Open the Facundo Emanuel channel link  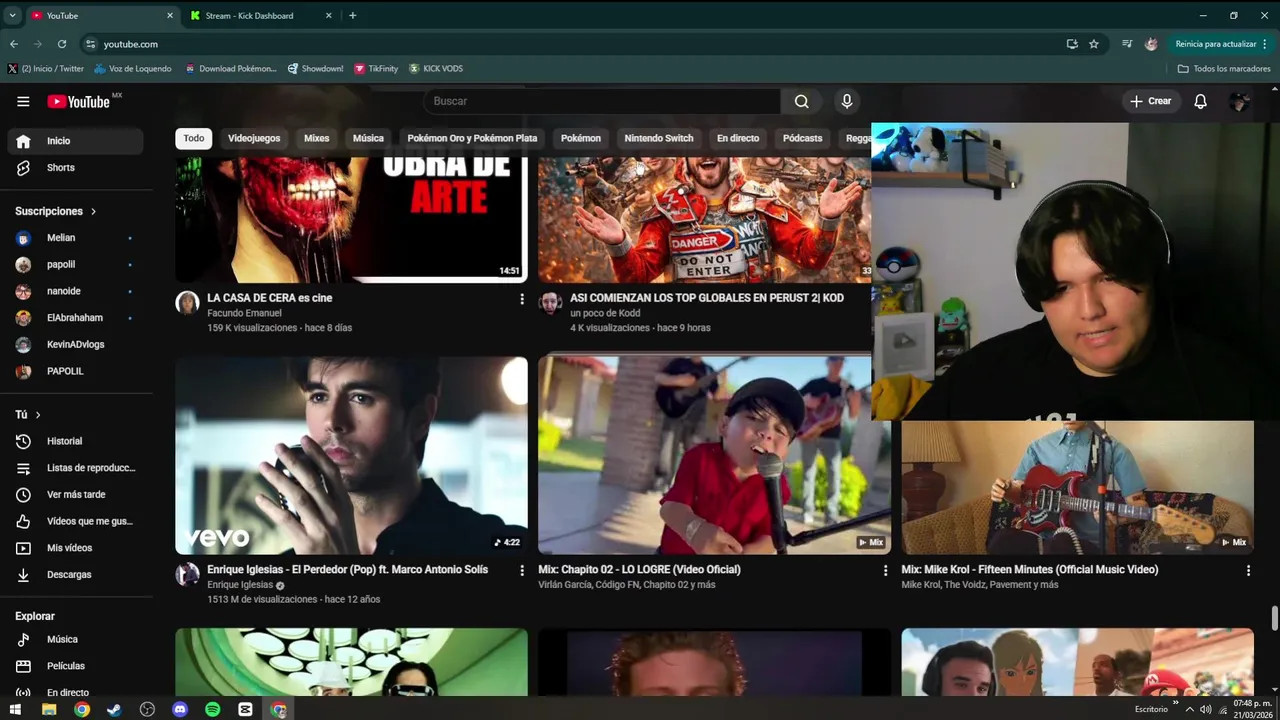[x=244, y=313]
